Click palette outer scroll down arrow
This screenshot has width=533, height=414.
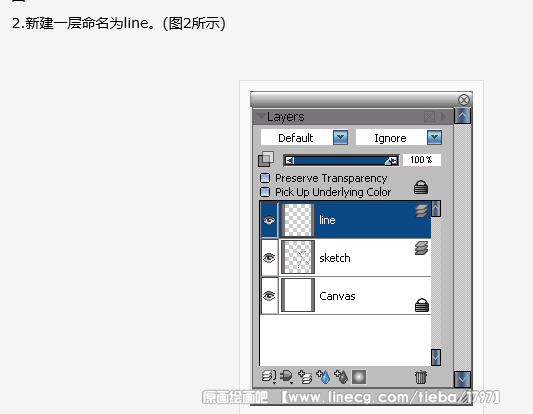pos(462,379)
